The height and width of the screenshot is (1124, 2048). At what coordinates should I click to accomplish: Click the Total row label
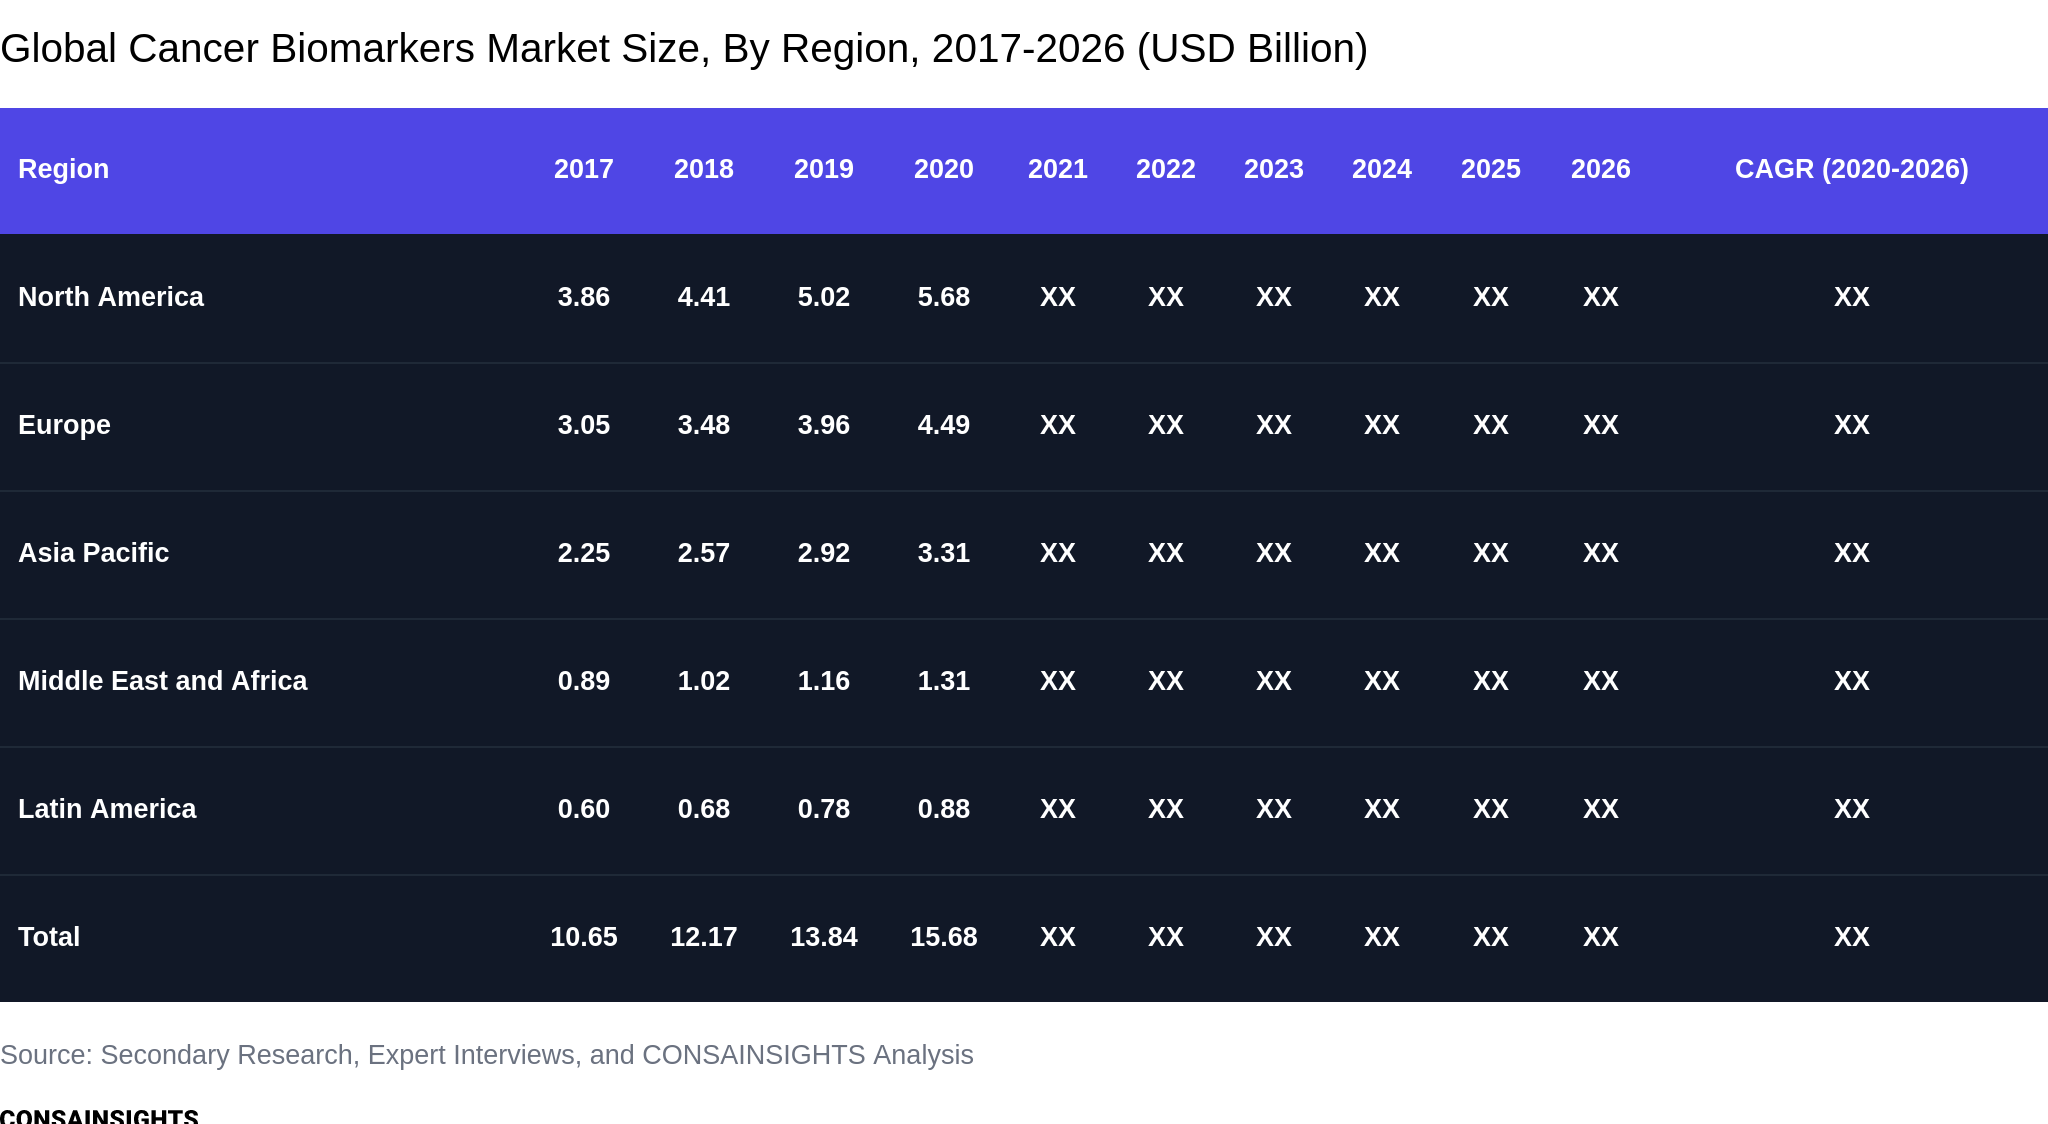coord(49,937)
